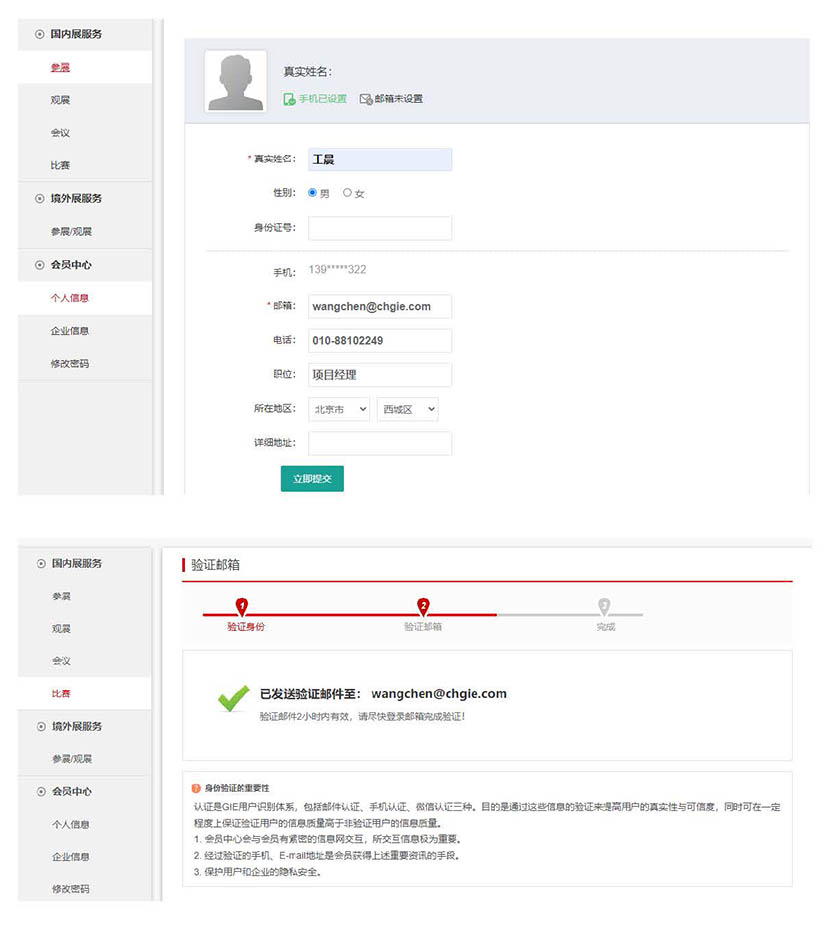Click 会员中心 circle icon beside the profile form
Viewport: 840px width, 941px height.
[x=40, y=265]
